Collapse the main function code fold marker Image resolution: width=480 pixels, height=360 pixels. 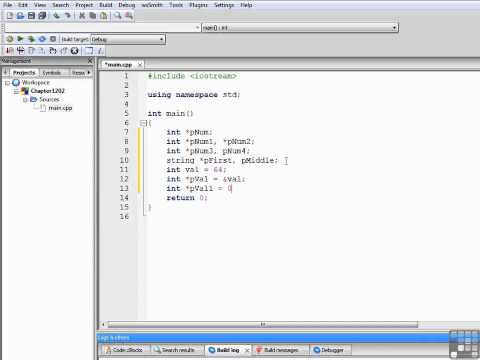(143, 123)
